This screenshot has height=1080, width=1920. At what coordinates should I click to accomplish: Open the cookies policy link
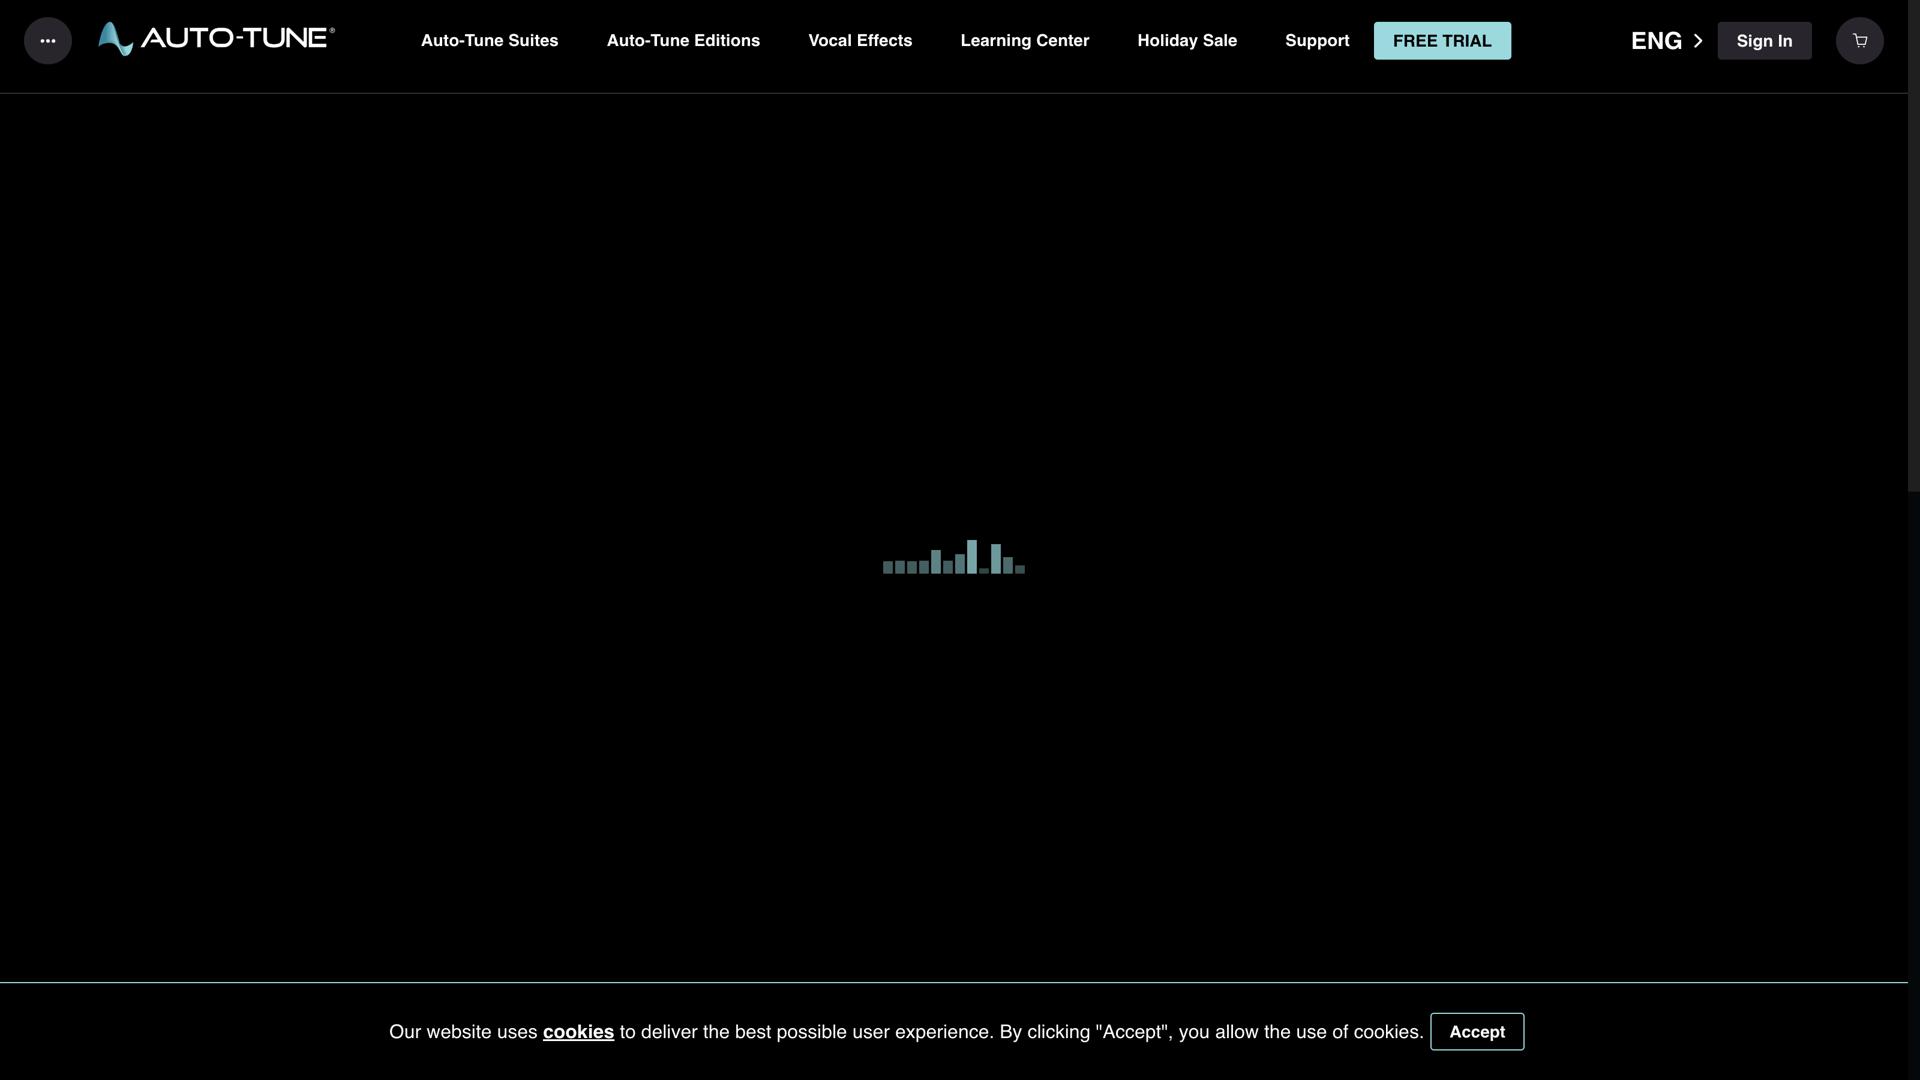(x=578, y=1032)
